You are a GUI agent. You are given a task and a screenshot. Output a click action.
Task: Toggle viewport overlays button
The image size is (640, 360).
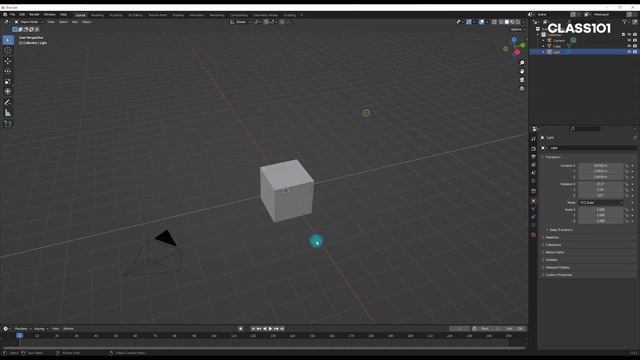tap(482, 22)
